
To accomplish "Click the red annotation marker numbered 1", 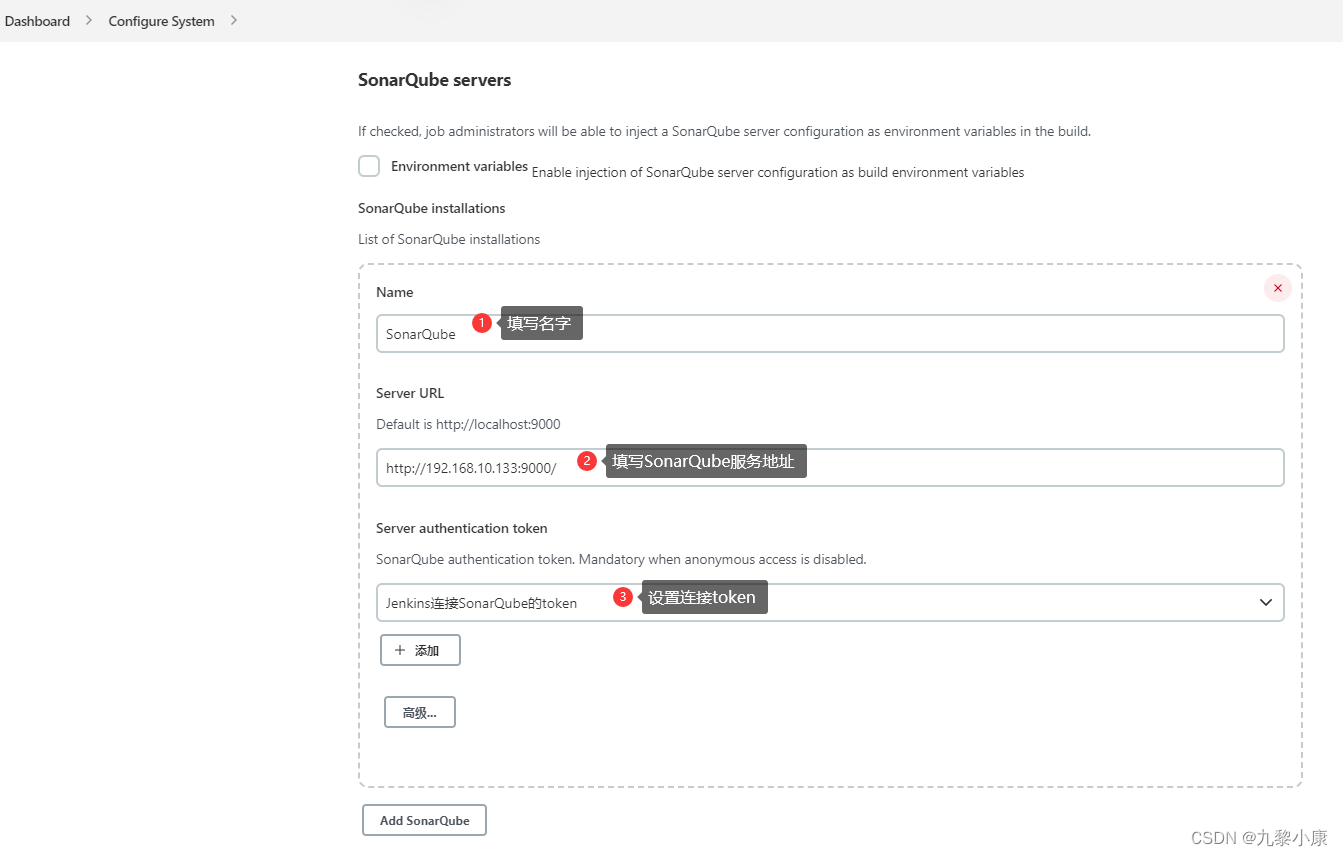I will click(x=481, y=322).
